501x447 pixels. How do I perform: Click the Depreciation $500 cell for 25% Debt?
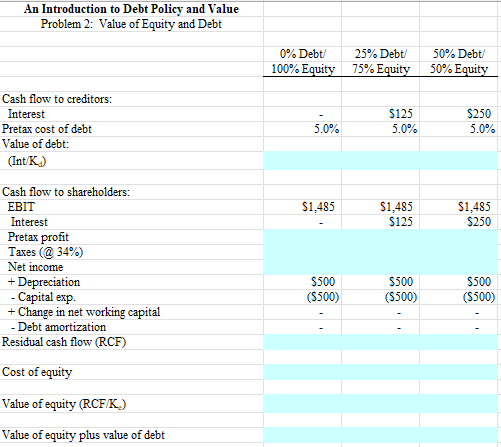(401, 282)
